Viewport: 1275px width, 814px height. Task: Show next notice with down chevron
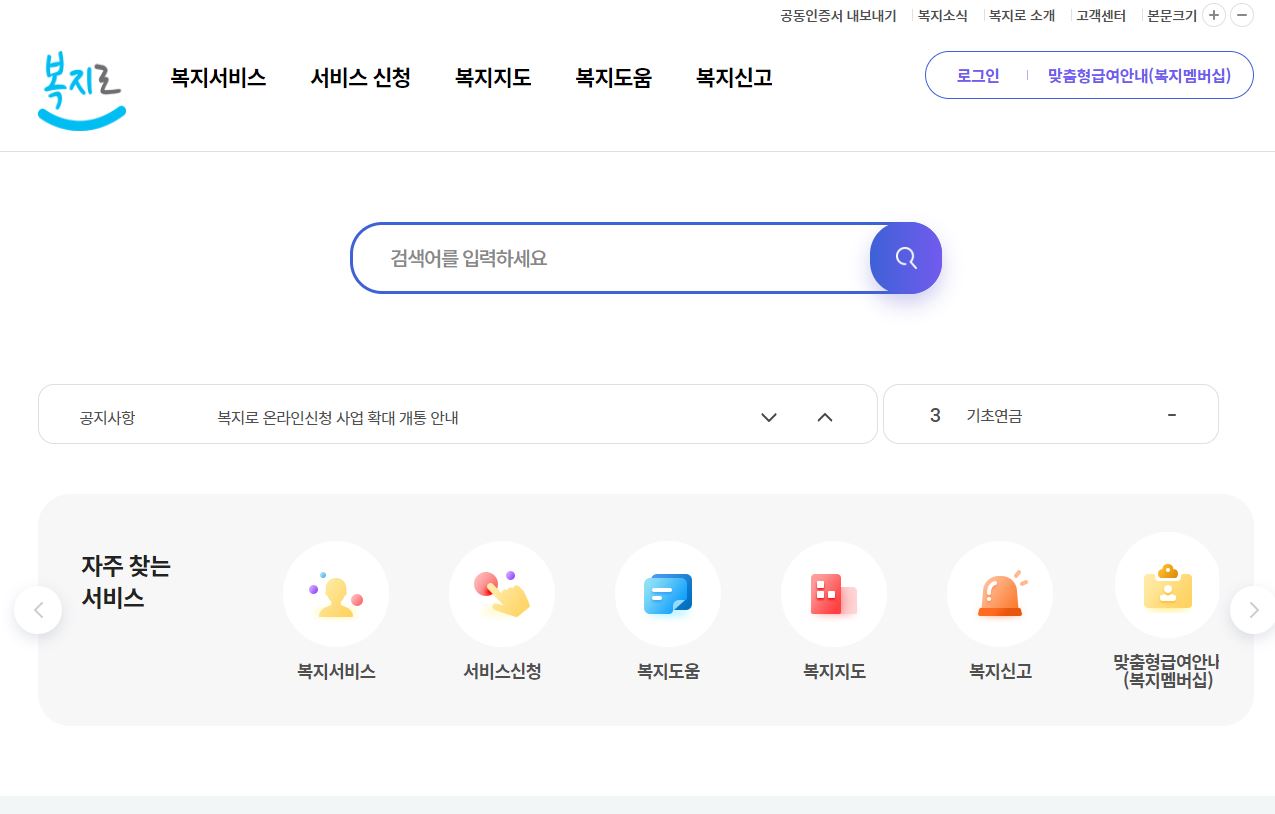(x=769, y=417)
